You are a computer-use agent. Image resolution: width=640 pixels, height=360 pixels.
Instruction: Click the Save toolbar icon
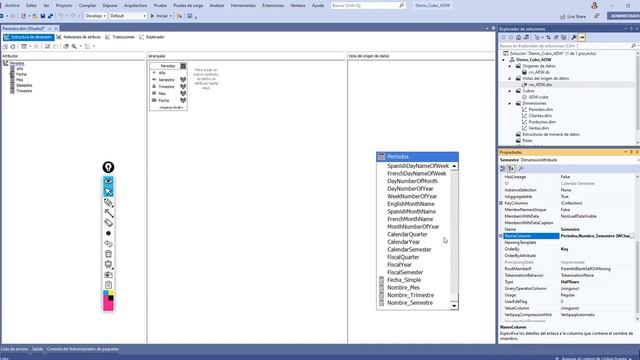click(x=42, y=16)
